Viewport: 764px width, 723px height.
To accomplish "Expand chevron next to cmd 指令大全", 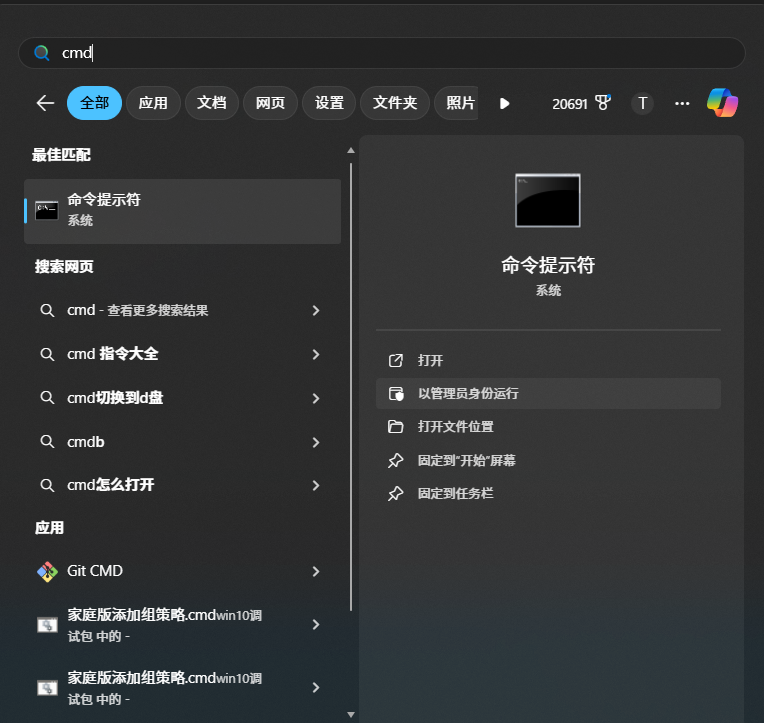I will pos(316,354).
